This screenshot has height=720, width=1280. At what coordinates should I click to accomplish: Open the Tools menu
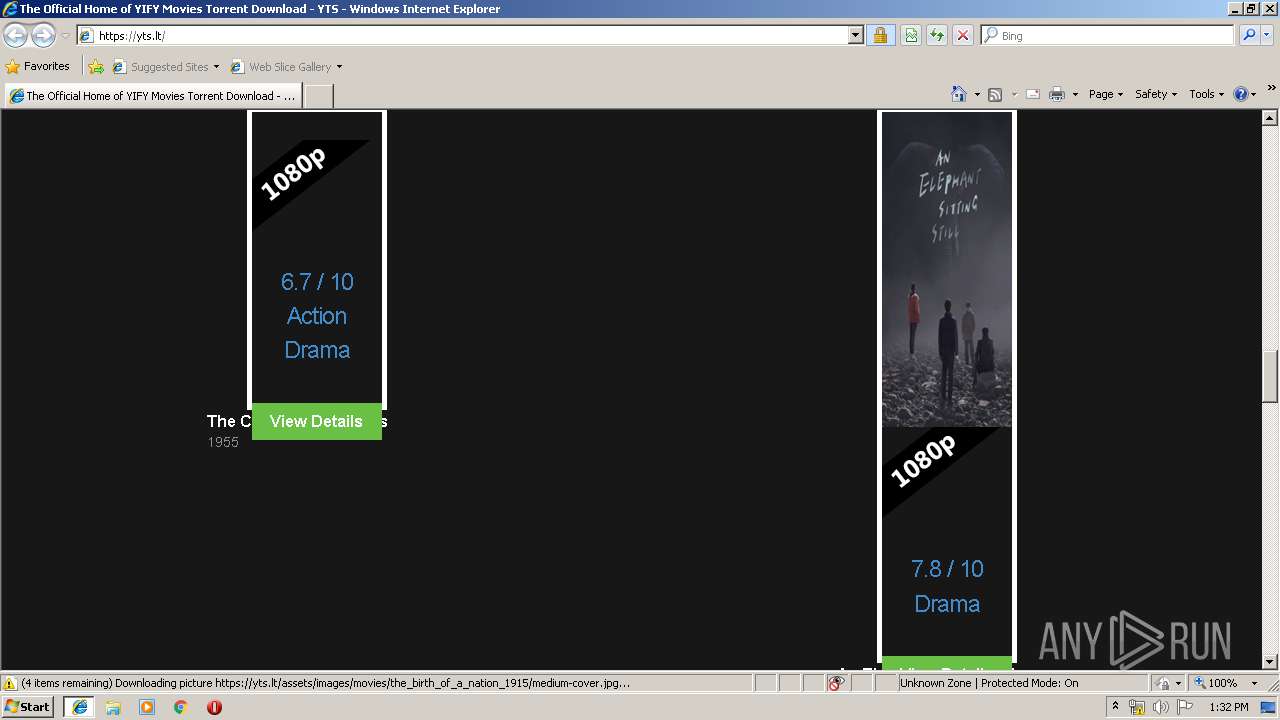(x=1207, y=94)
